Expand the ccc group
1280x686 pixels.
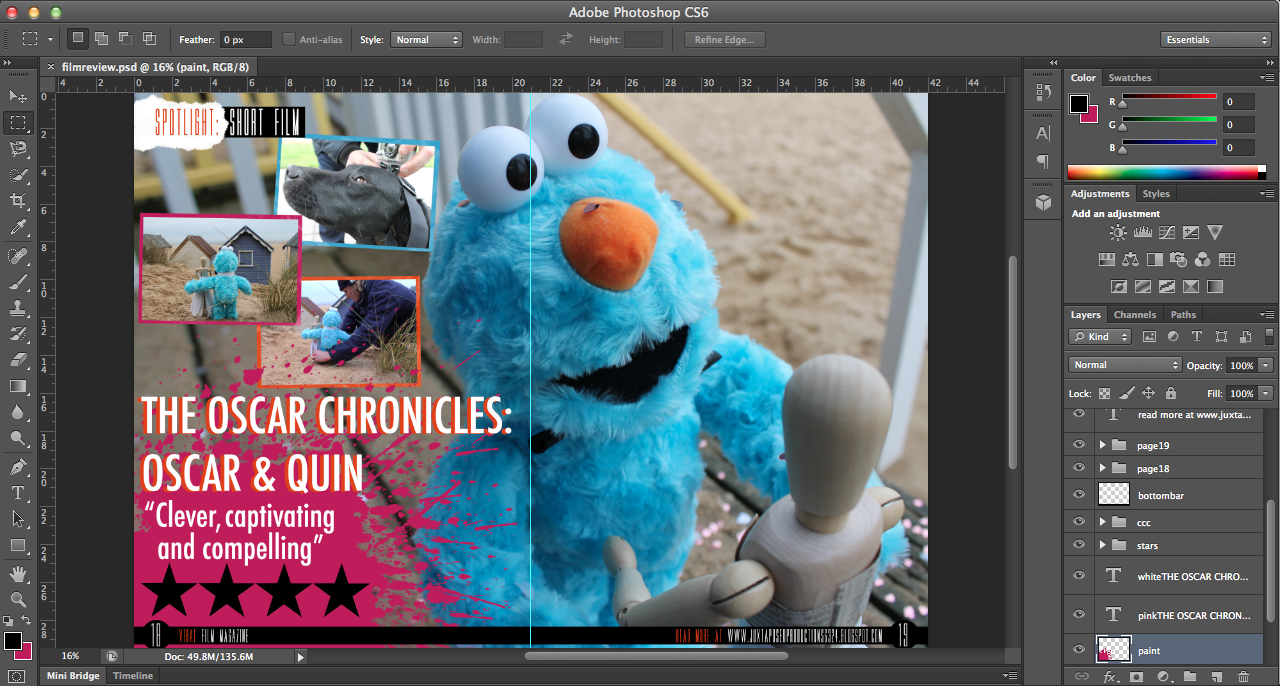(x=1103, y=522)
